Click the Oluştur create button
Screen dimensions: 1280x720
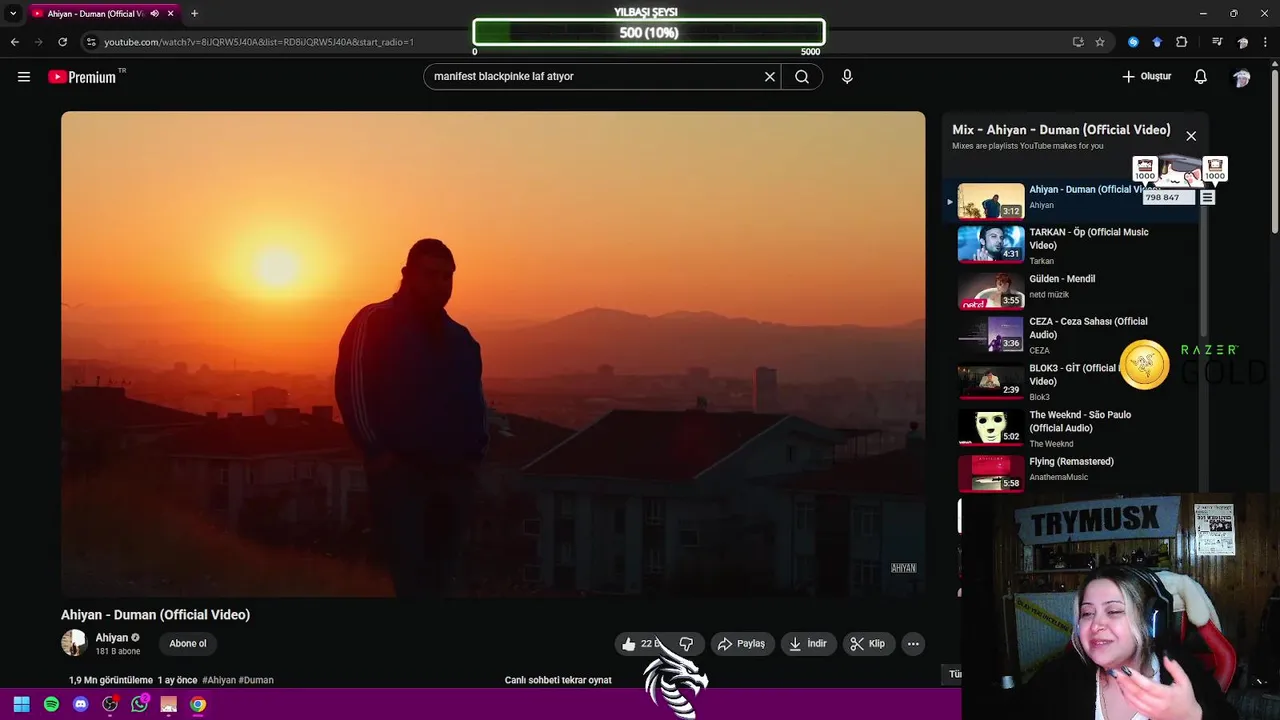tap(1146, 77)
